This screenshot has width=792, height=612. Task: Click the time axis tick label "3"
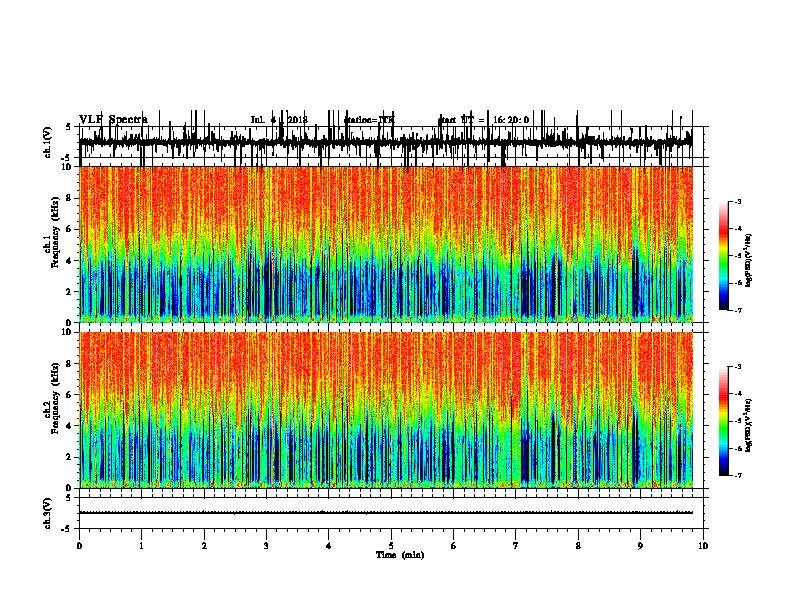tap(266, 546)
